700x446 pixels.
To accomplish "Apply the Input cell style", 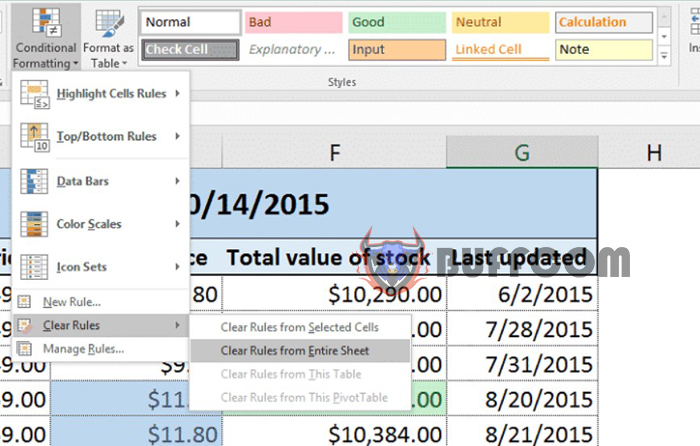I will click(397, 50).
